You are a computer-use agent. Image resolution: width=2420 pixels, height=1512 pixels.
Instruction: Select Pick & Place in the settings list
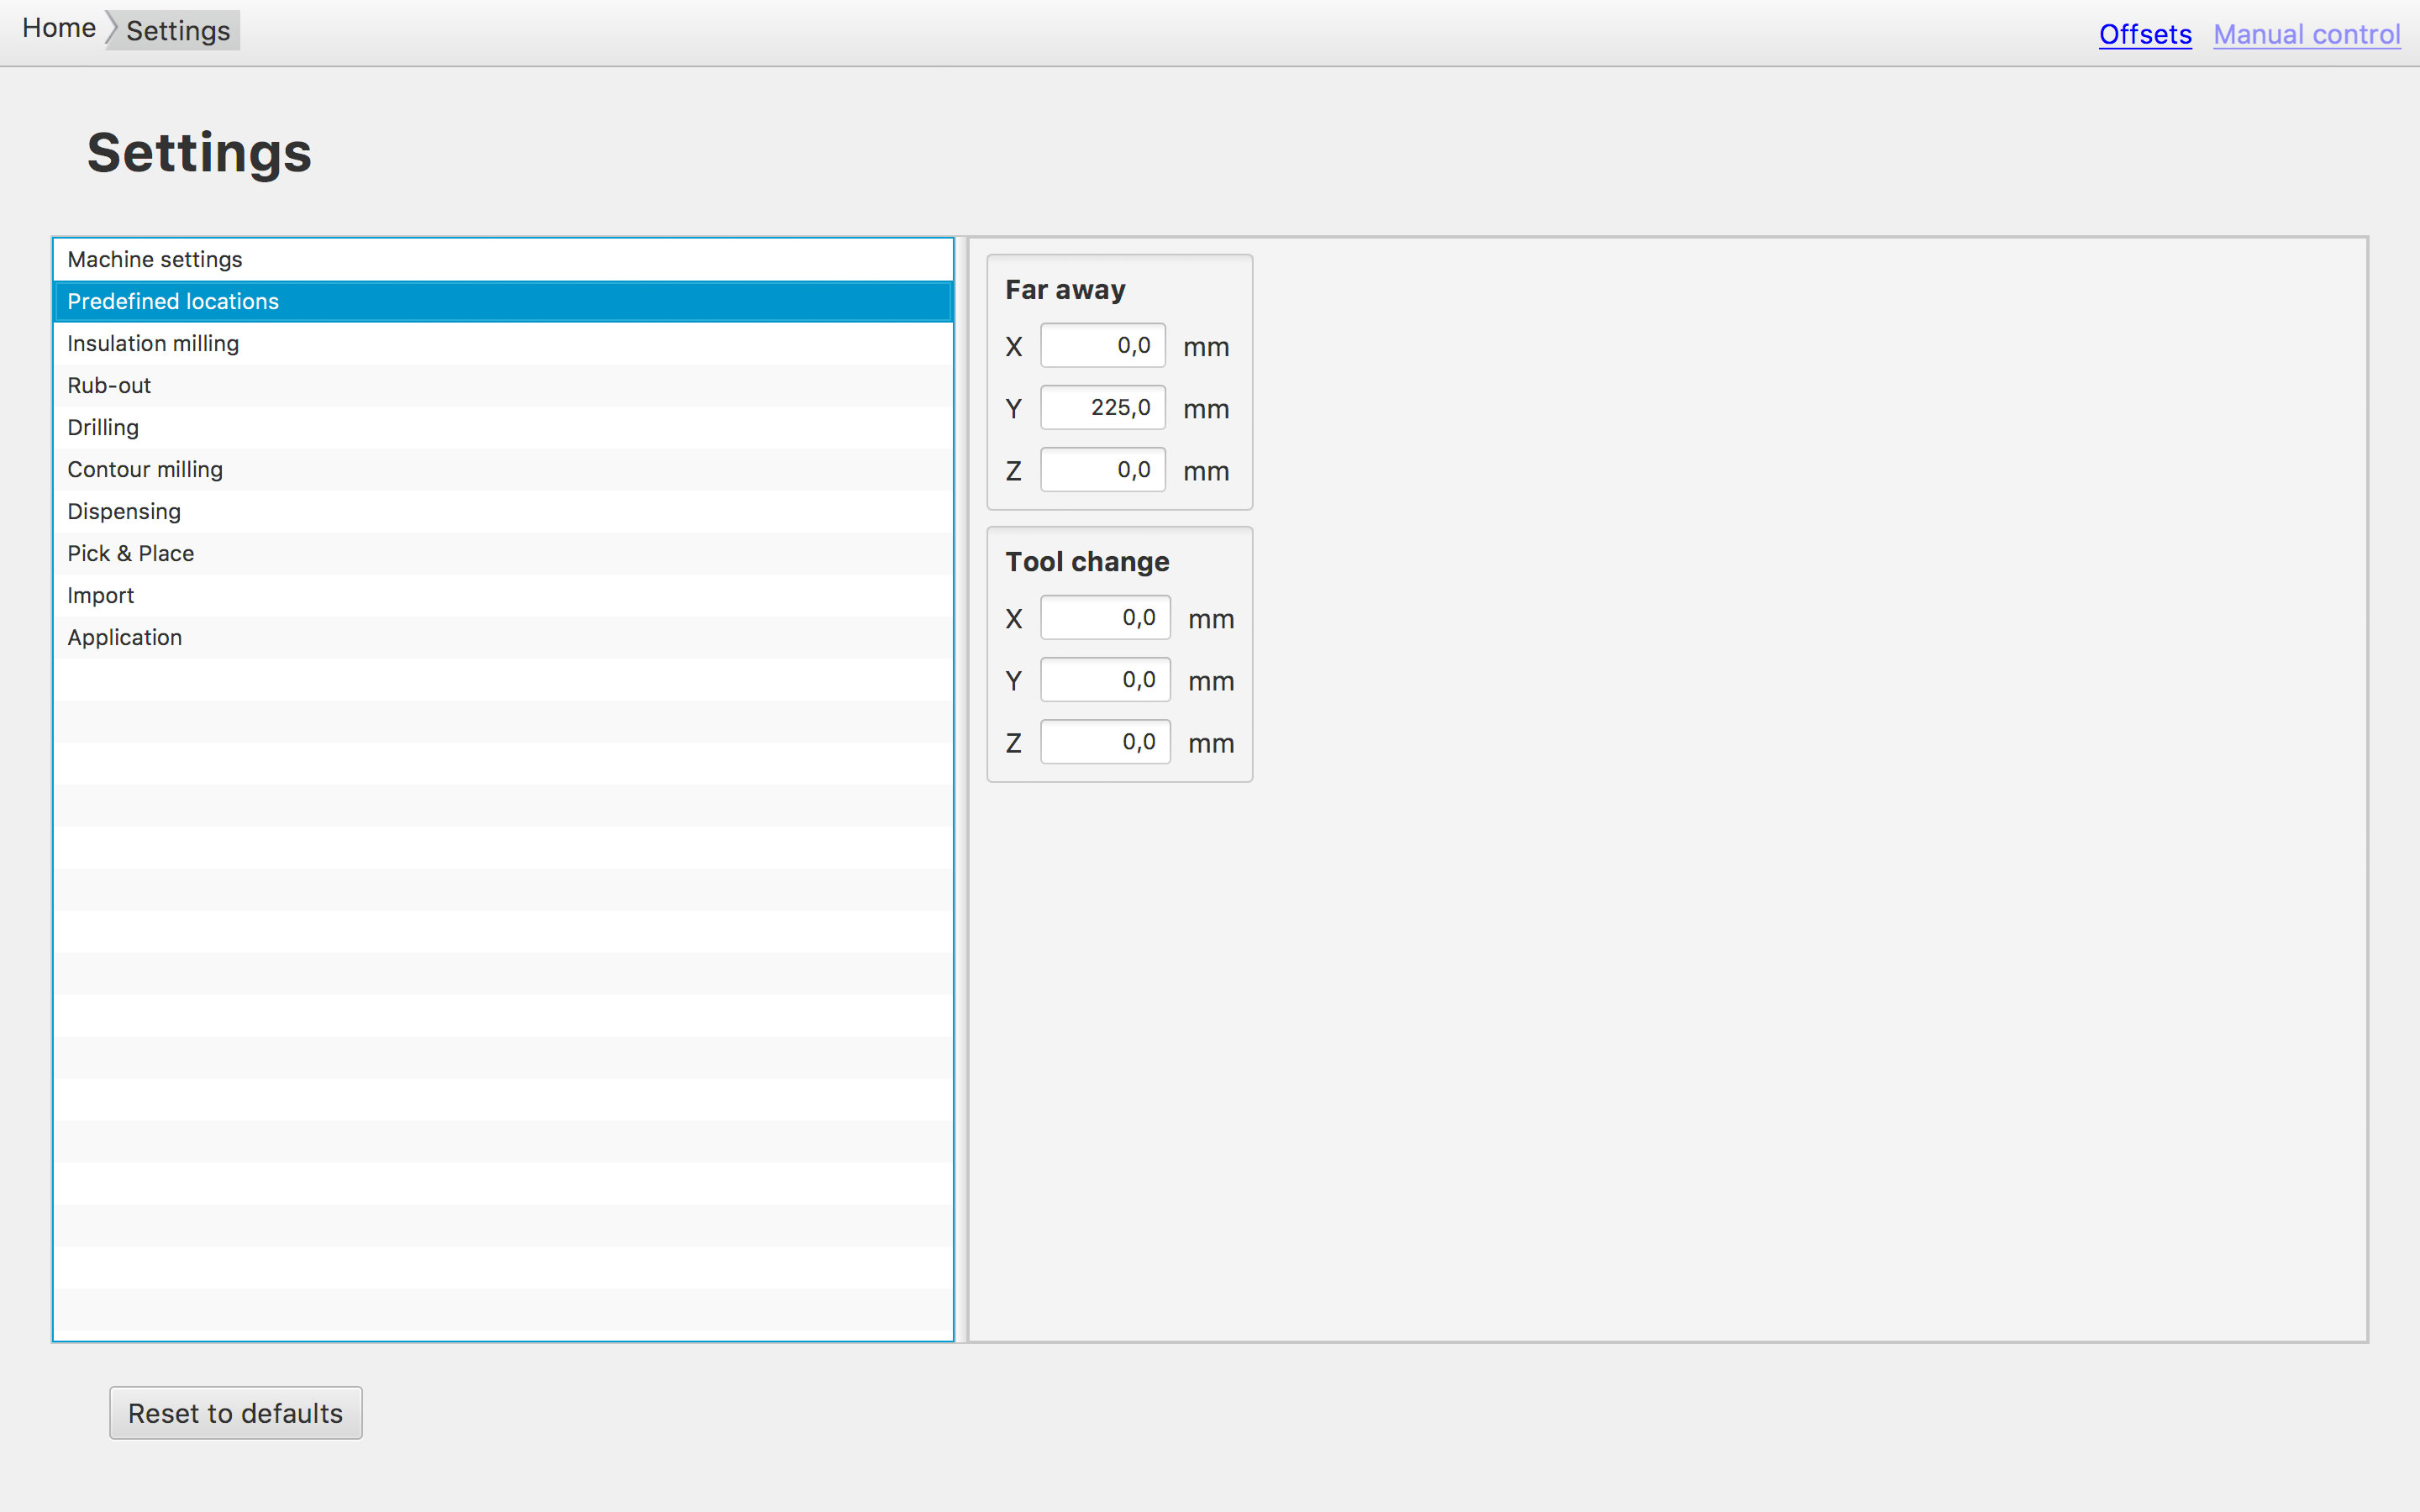click(x=503, y=554)
